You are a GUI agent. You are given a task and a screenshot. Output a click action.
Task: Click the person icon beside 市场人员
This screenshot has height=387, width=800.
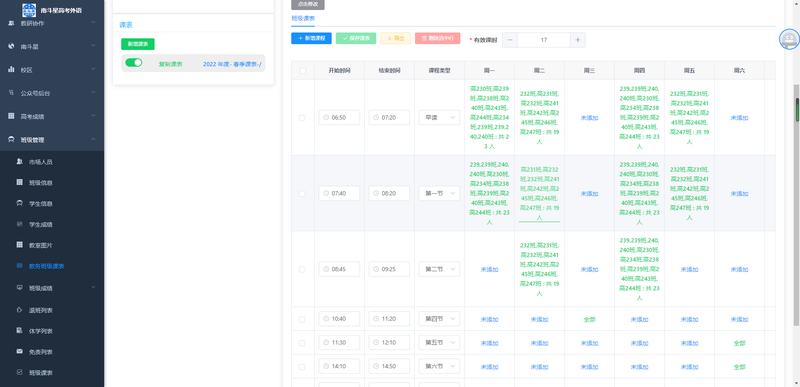(x=19, y=162)
